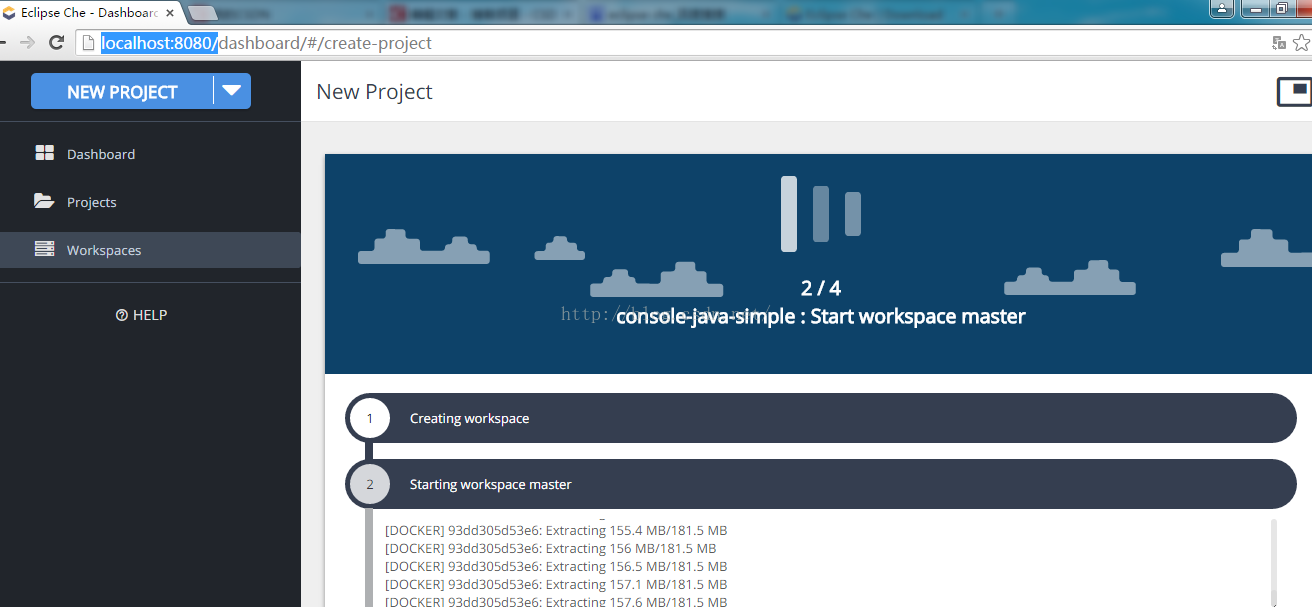Toggle the panel layout icon at top right
Screen dimensions: 1312x607
(x=1294, y=91)
